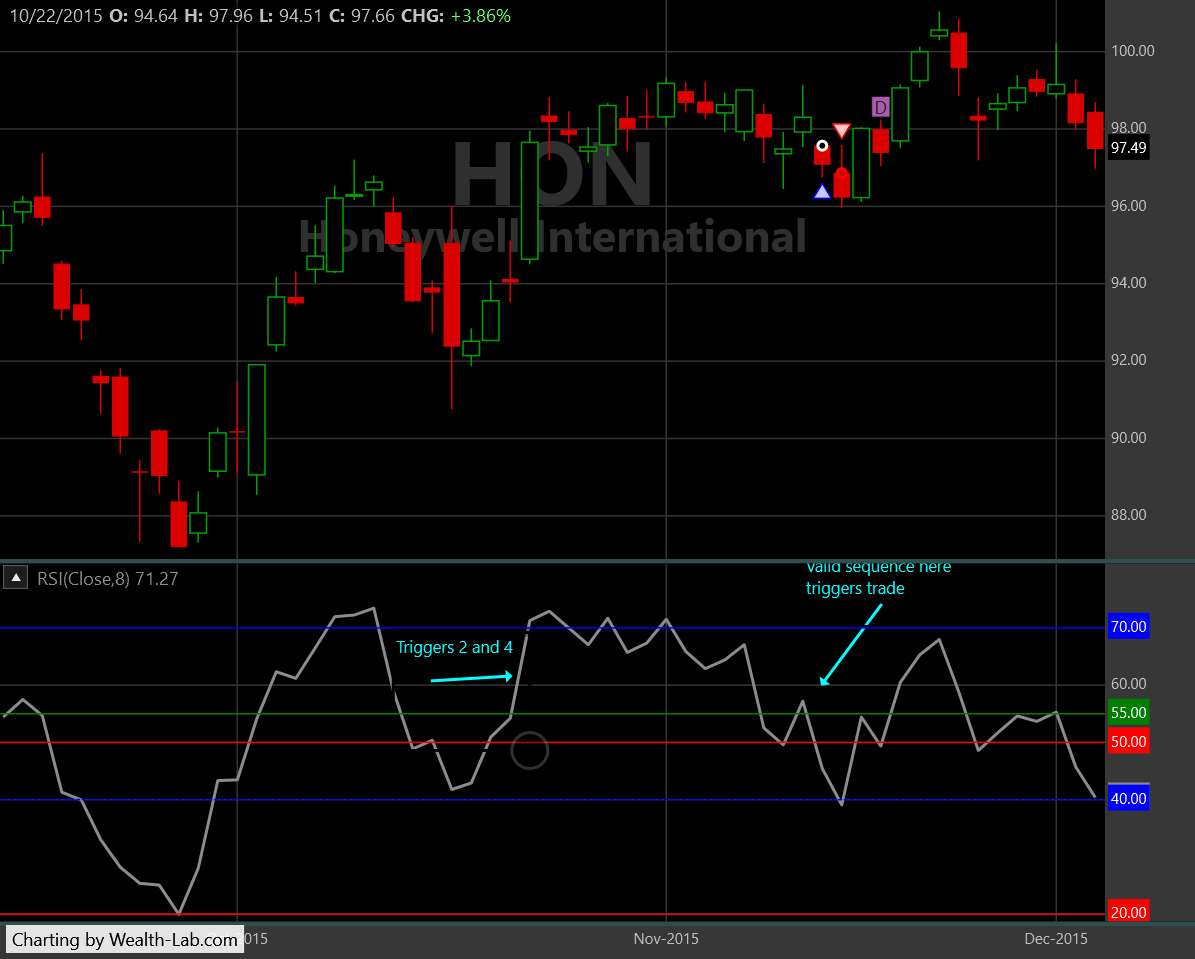The image size is (1195, 959).
Task: Click the 60.00 RSI axis label
Action: point(1129,684)
